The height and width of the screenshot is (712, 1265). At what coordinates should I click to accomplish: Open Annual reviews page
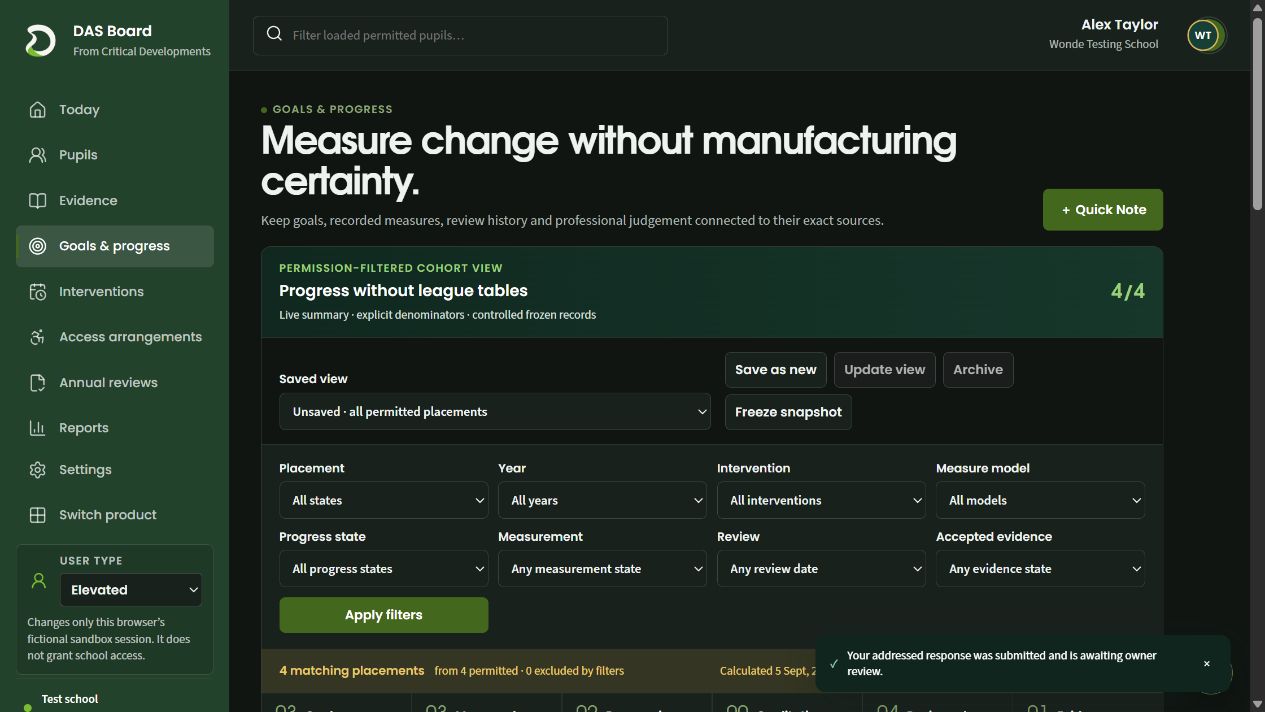114,383
